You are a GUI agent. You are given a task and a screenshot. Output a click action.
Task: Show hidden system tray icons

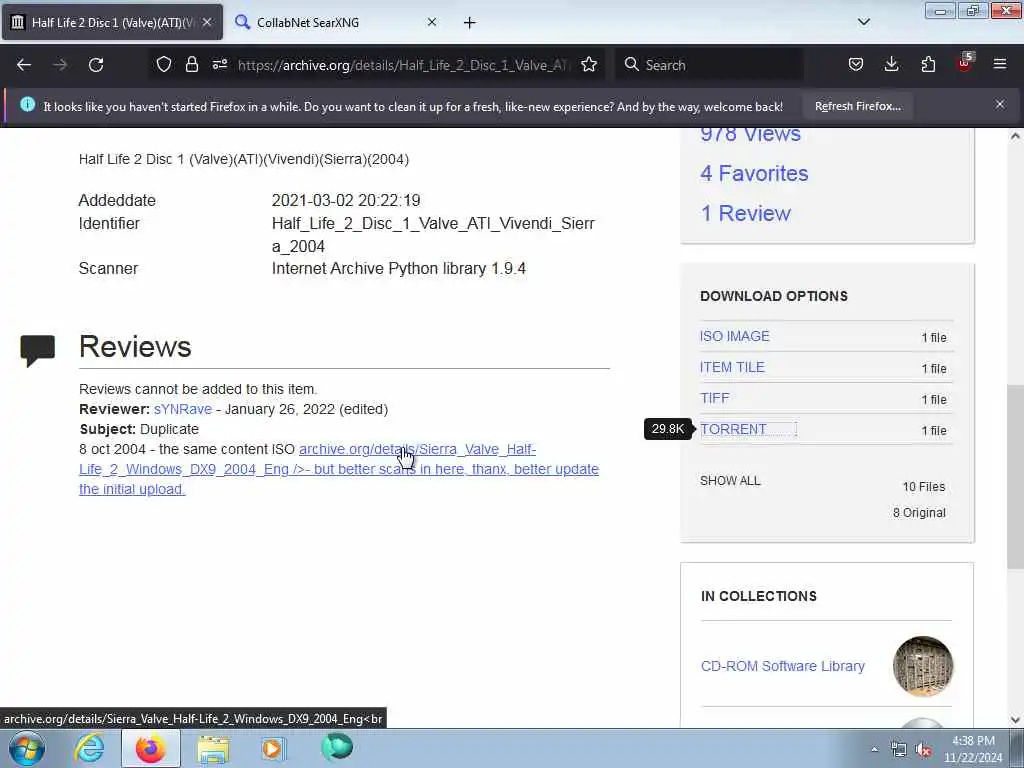(874, 749)
